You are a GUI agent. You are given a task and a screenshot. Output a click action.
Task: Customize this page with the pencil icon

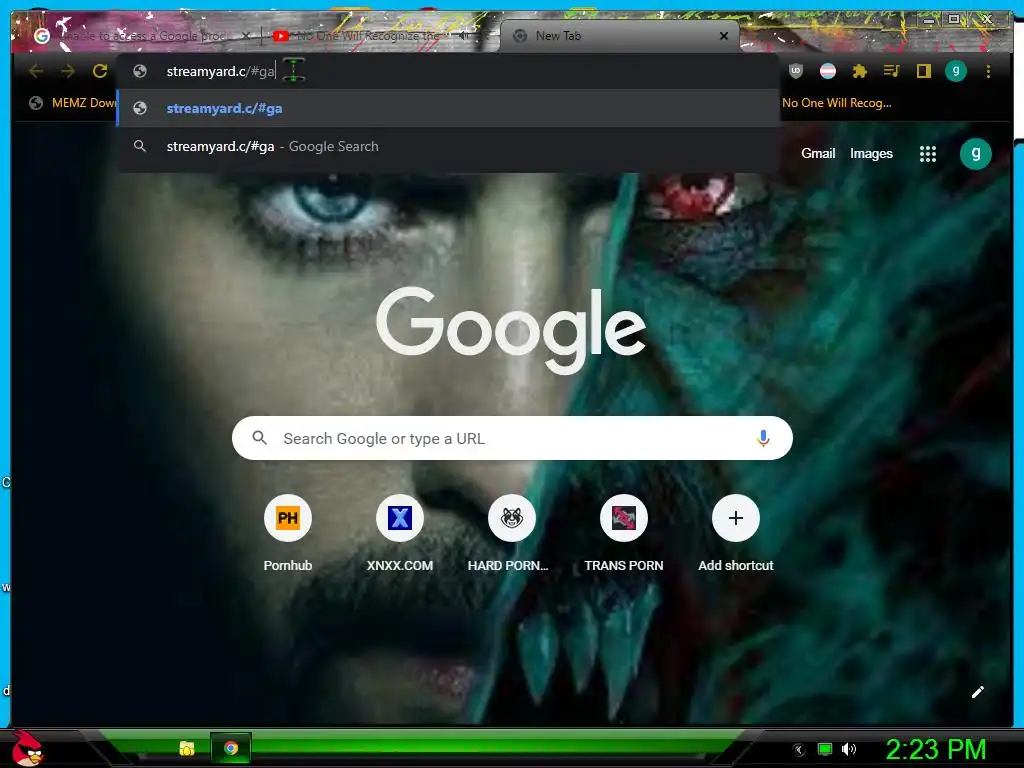coord(978,692)
